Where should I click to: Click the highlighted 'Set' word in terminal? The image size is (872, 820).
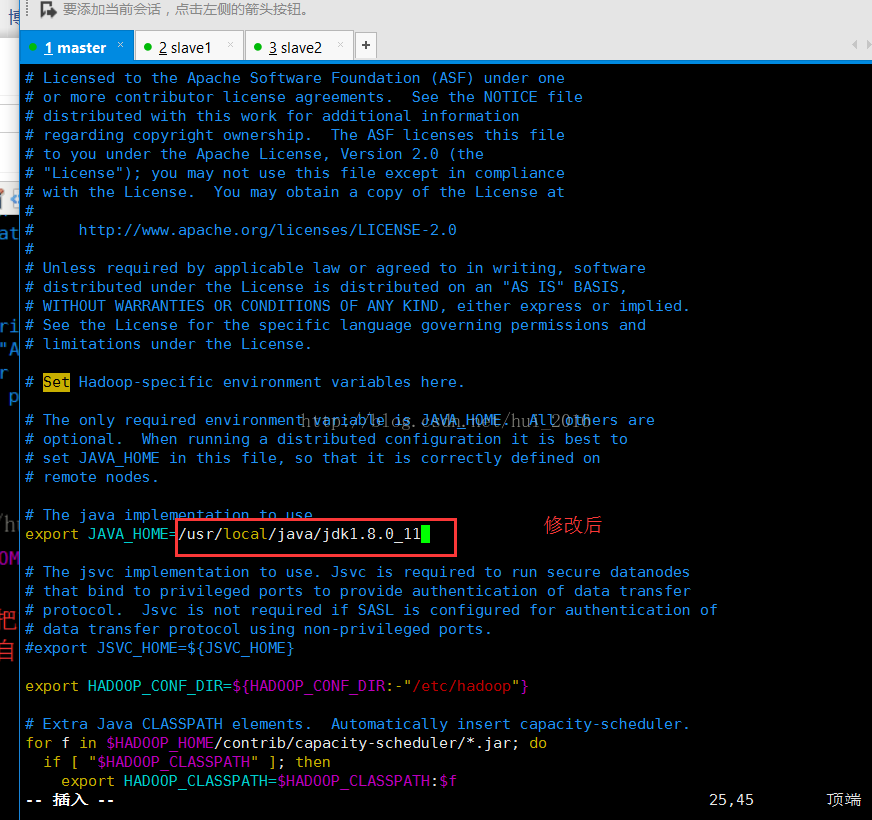tap(56, 382)
